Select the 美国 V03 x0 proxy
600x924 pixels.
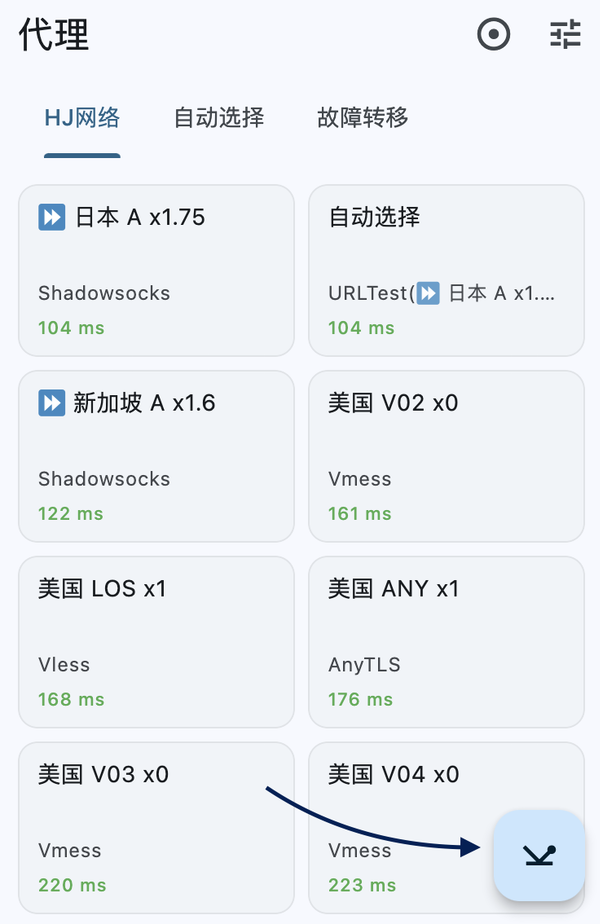click(x=156, y=826)
